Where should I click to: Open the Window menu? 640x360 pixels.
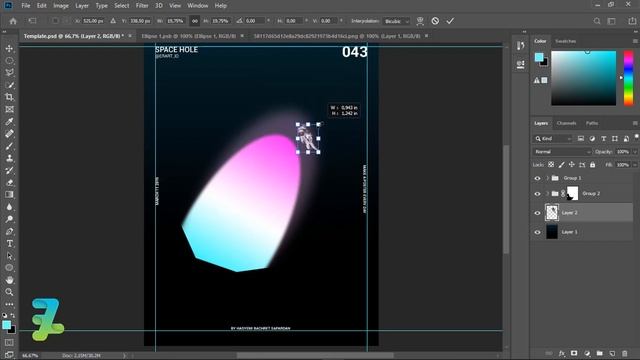(x=198, y=6)
